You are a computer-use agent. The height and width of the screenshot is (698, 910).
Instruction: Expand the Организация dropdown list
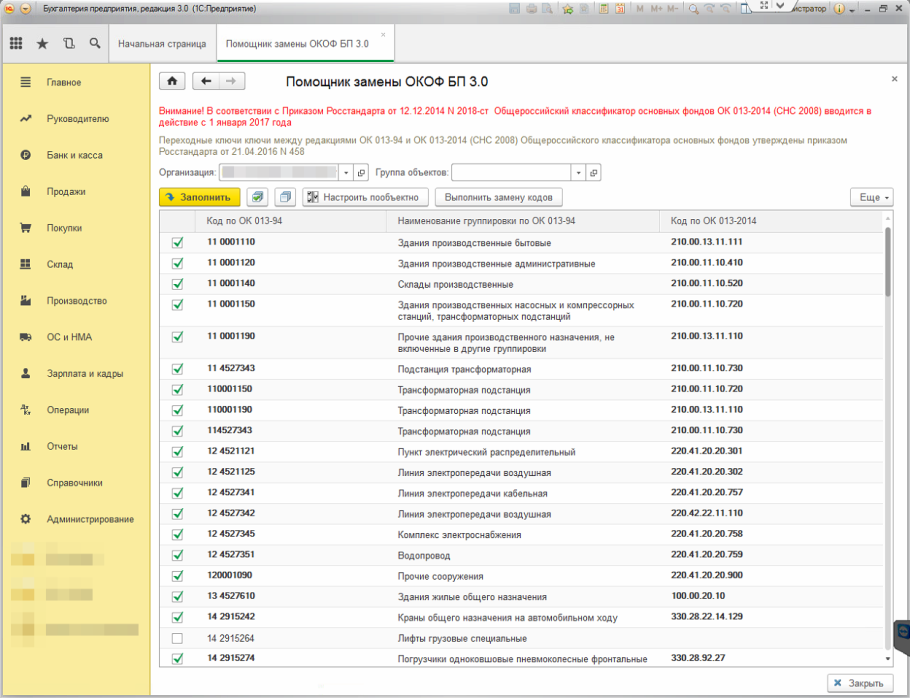coord(346,172)
